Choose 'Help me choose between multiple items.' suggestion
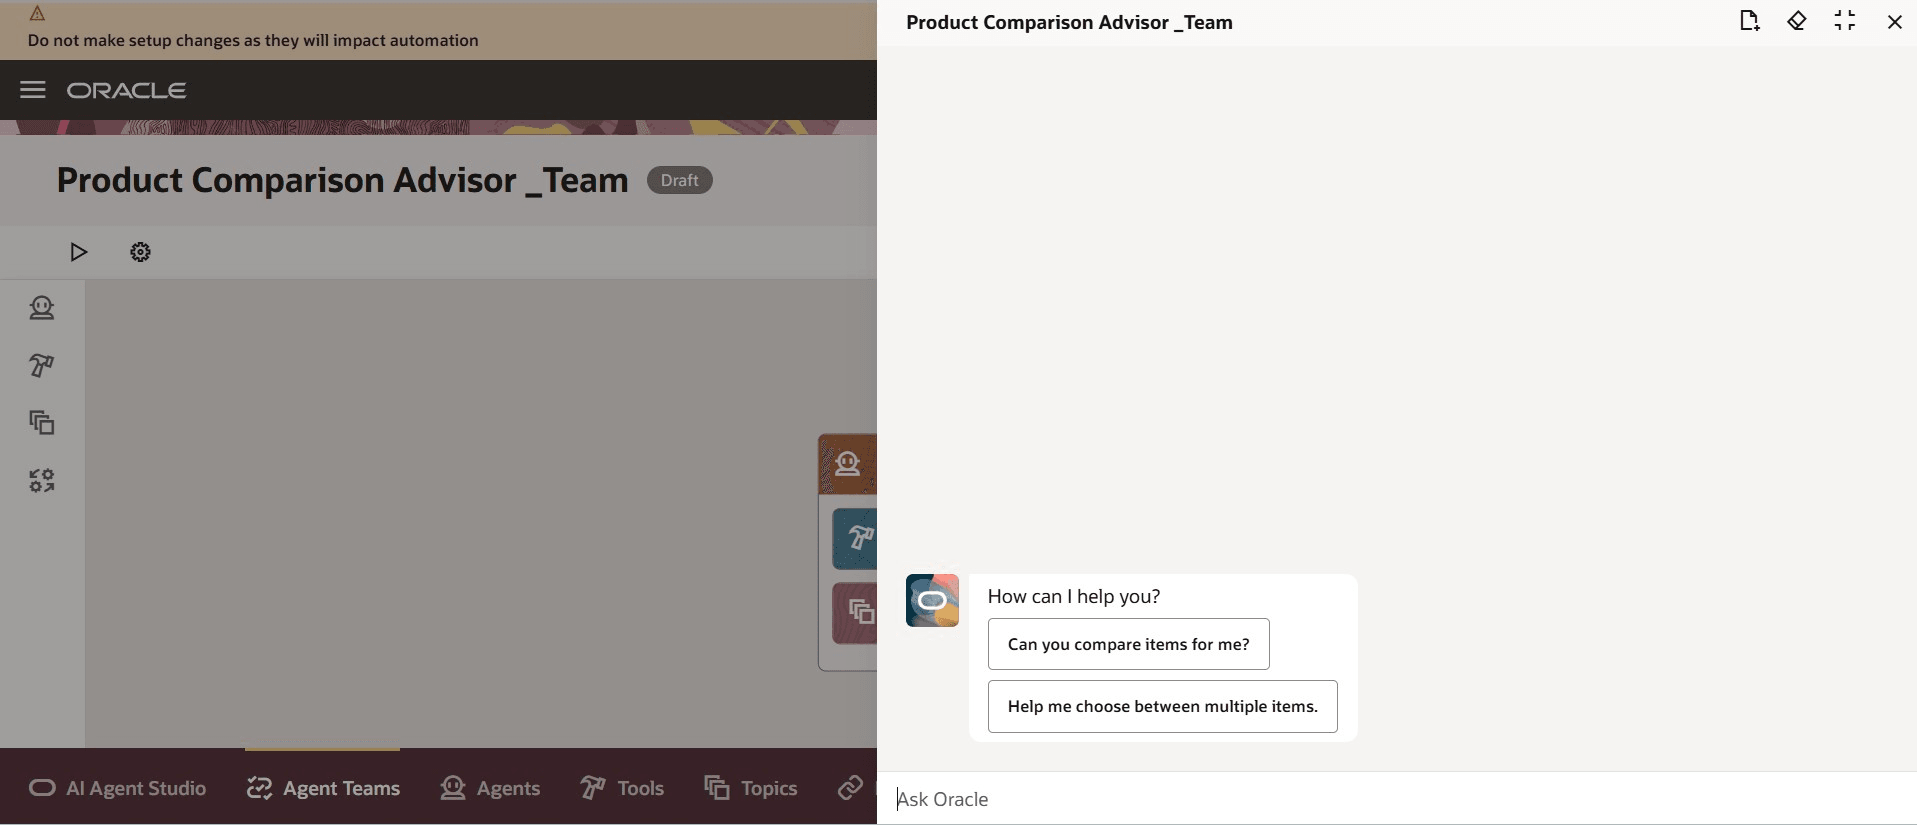The height and width of the screenshot is (825, 1917). pos(1163,707)
